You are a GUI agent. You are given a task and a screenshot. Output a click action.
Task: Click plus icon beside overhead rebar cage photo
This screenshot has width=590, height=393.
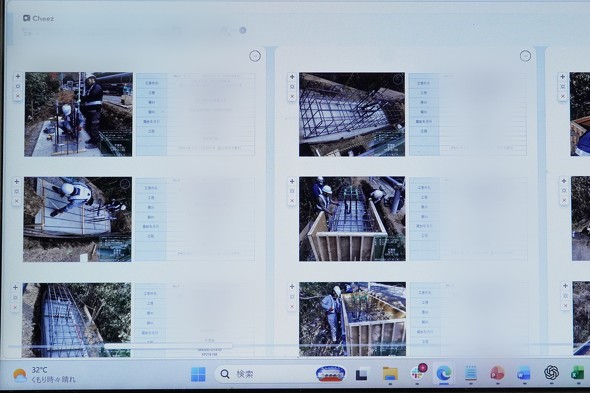coord(292,77)
